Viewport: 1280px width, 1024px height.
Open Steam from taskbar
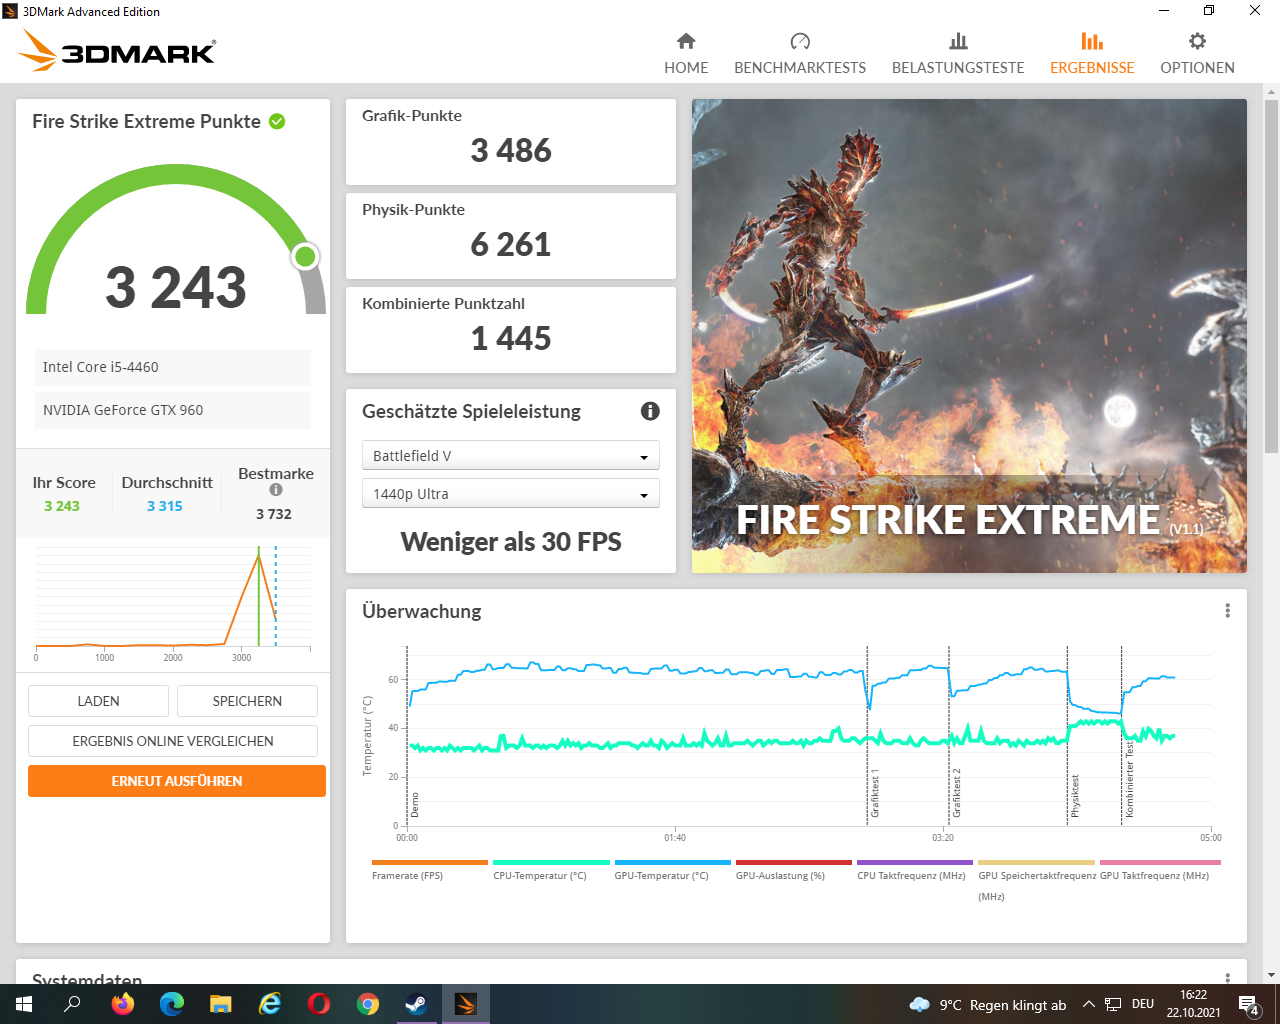point(417,1004)
